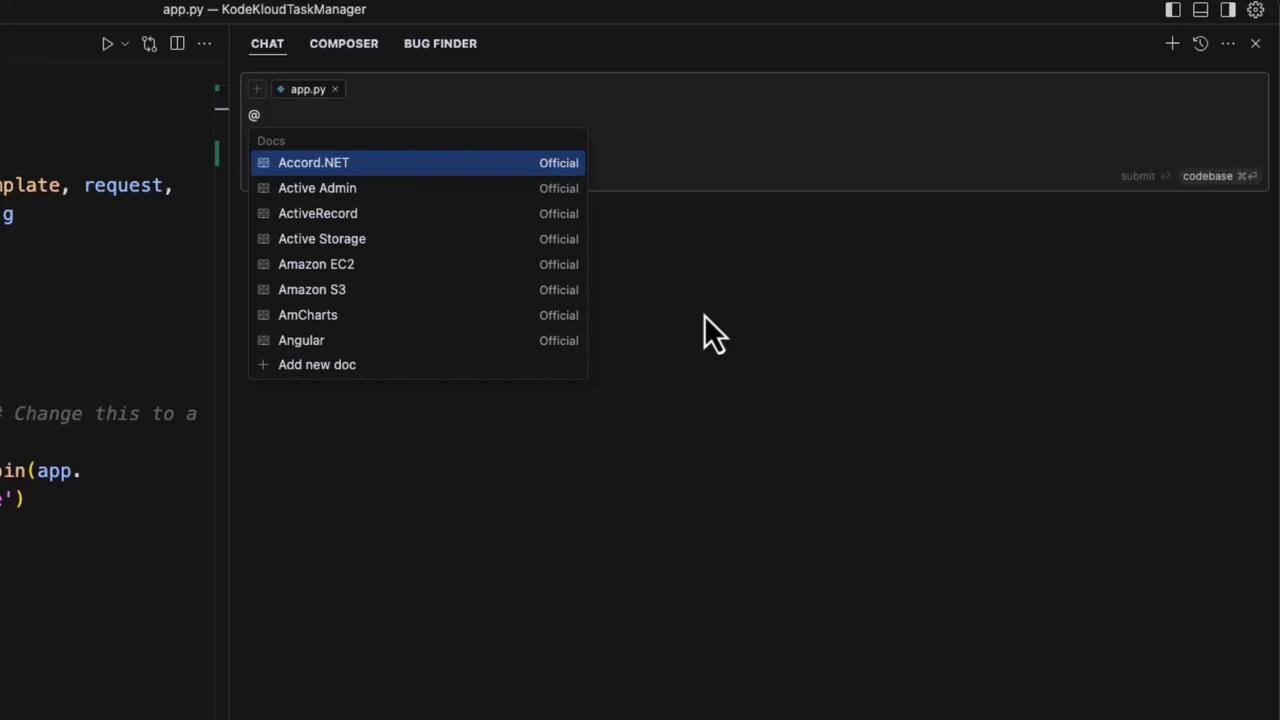Click 'request,' in the code editor
1280x720 pixels.
pyautogui.click(x=128, y=186)
